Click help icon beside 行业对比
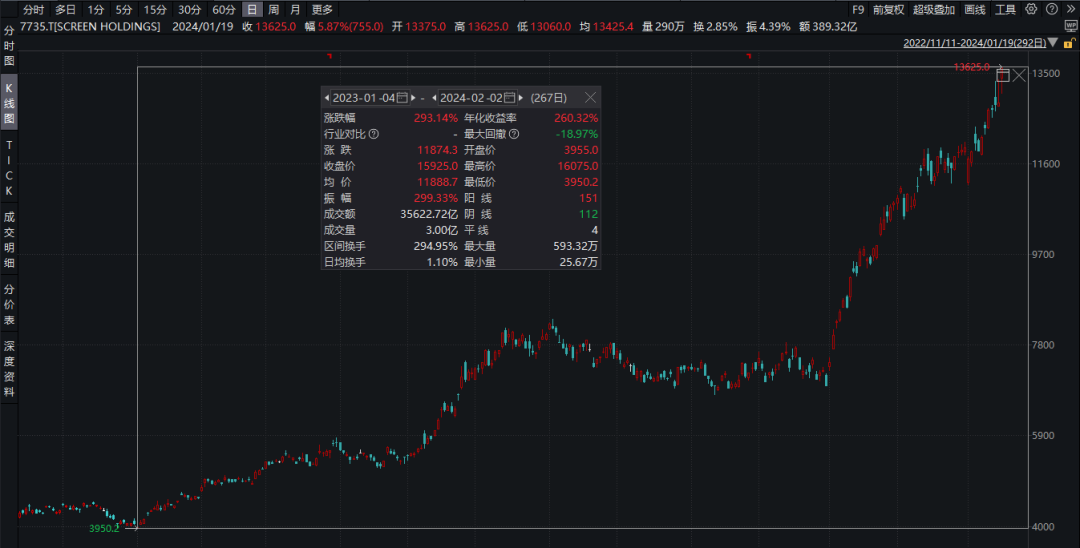 [x=374, y=134]
